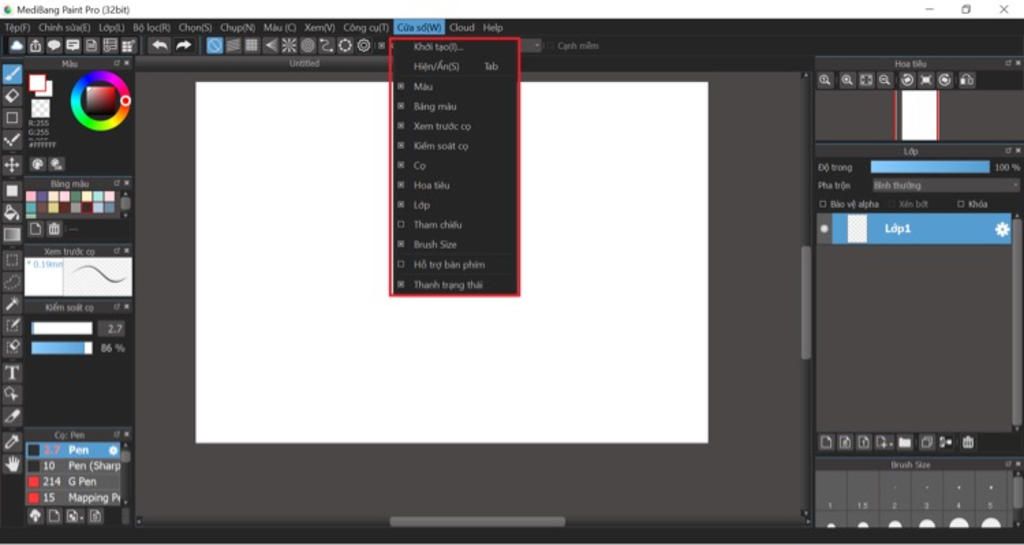Activate the rectangular Select tool
1024x545 pixels.
[12, 260]
